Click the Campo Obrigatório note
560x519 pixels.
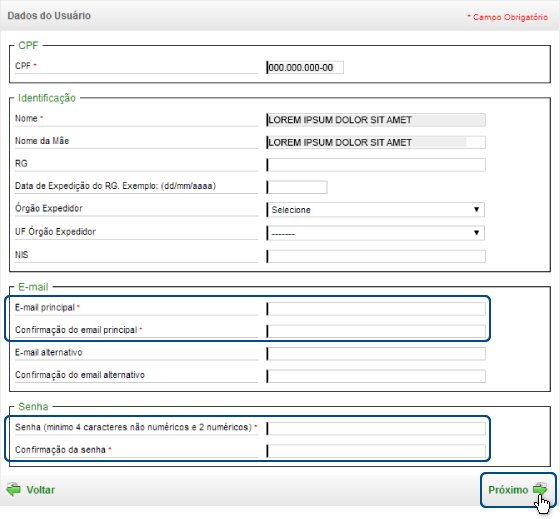508,17
